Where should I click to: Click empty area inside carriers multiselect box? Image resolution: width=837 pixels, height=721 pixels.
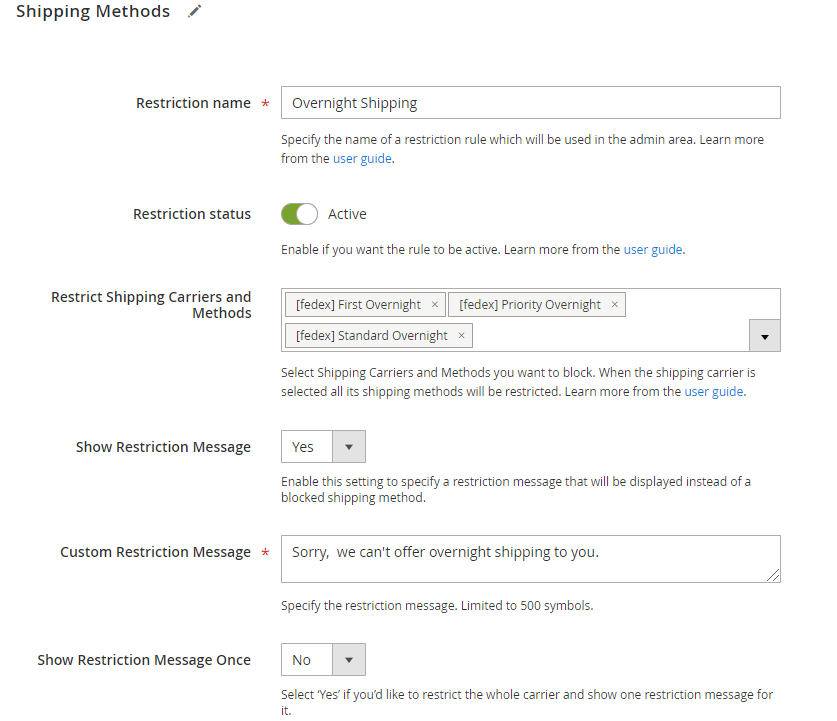click(609, 335)
